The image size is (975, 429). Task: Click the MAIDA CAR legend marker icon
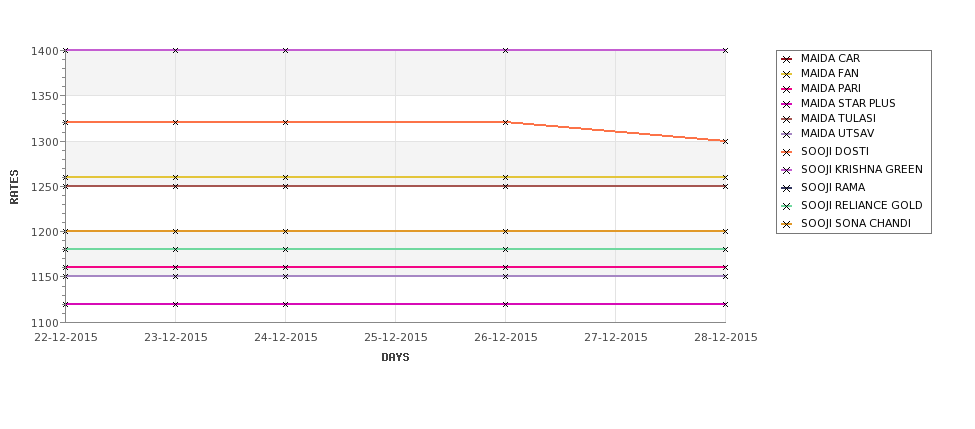click(786, 59)
